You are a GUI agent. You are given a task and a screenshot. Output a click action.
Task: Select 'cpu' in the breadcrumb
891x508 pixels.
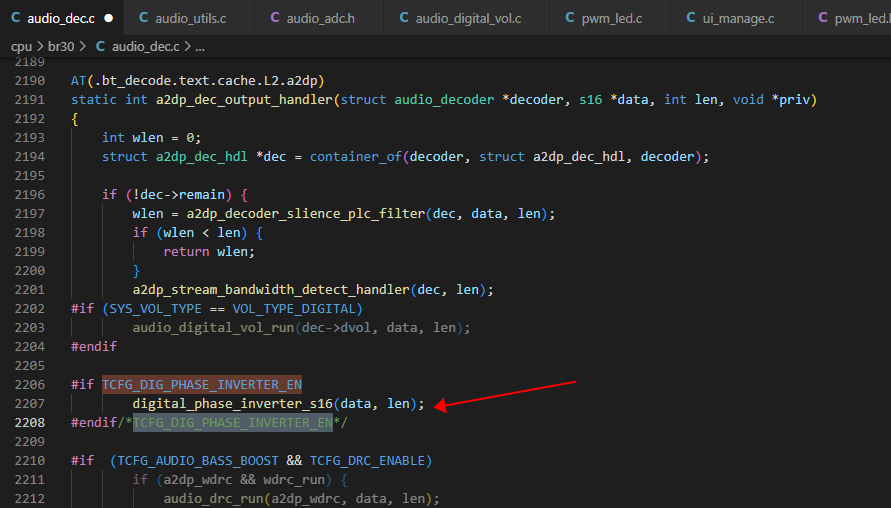[x=22, y=47]
